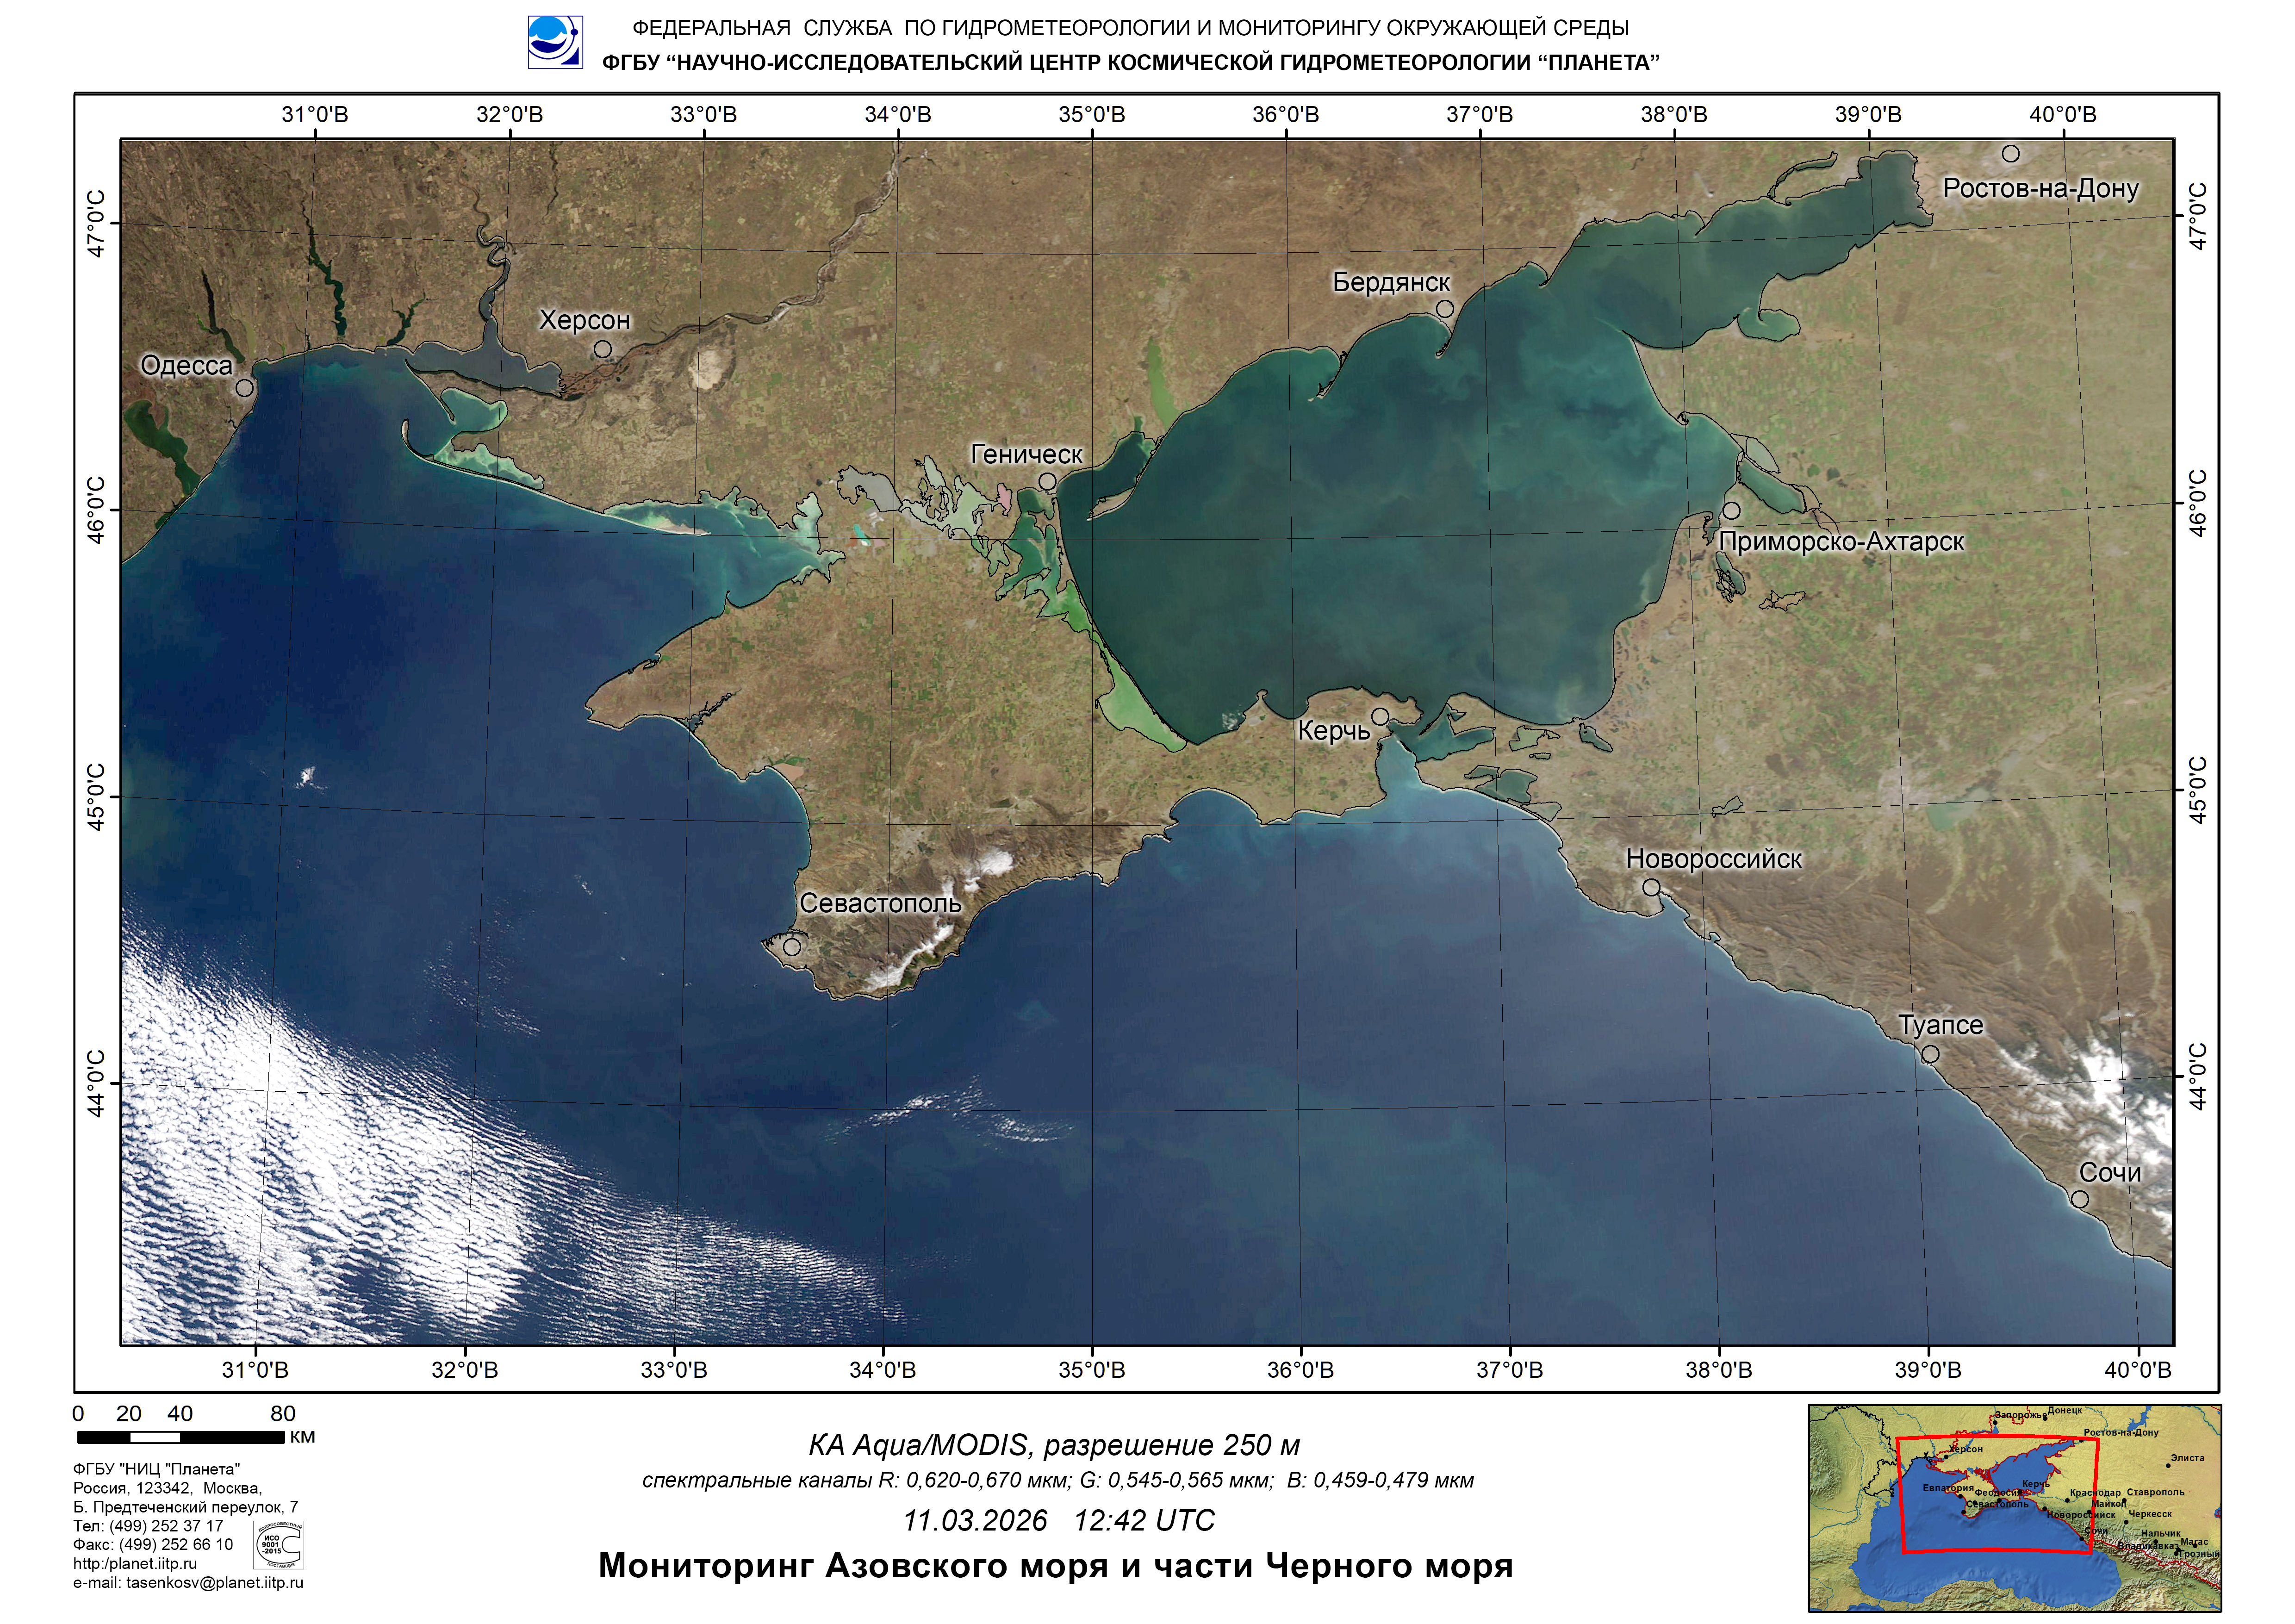Click the Sevastopol city marker circle
Screen dimensions: 2295x1624
[792, 946]
